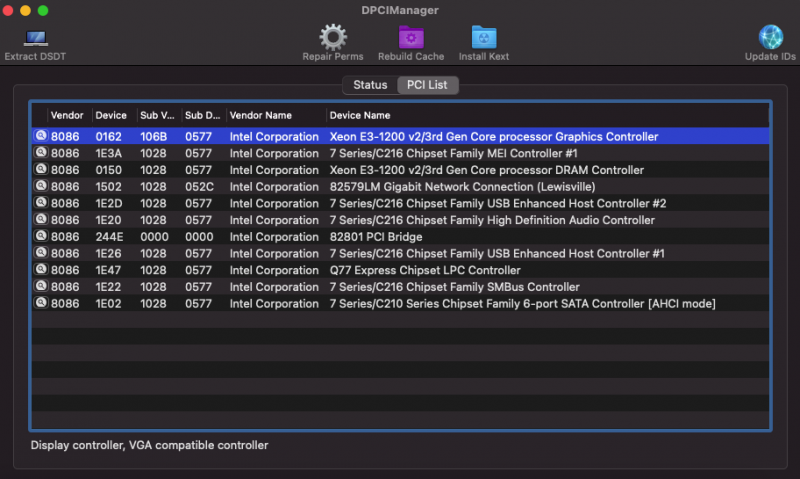The width and height of the screenshot is (800, 479).
Task: Click magnifier icon for USB Host Controller #2 row
Action: point(41,203)
